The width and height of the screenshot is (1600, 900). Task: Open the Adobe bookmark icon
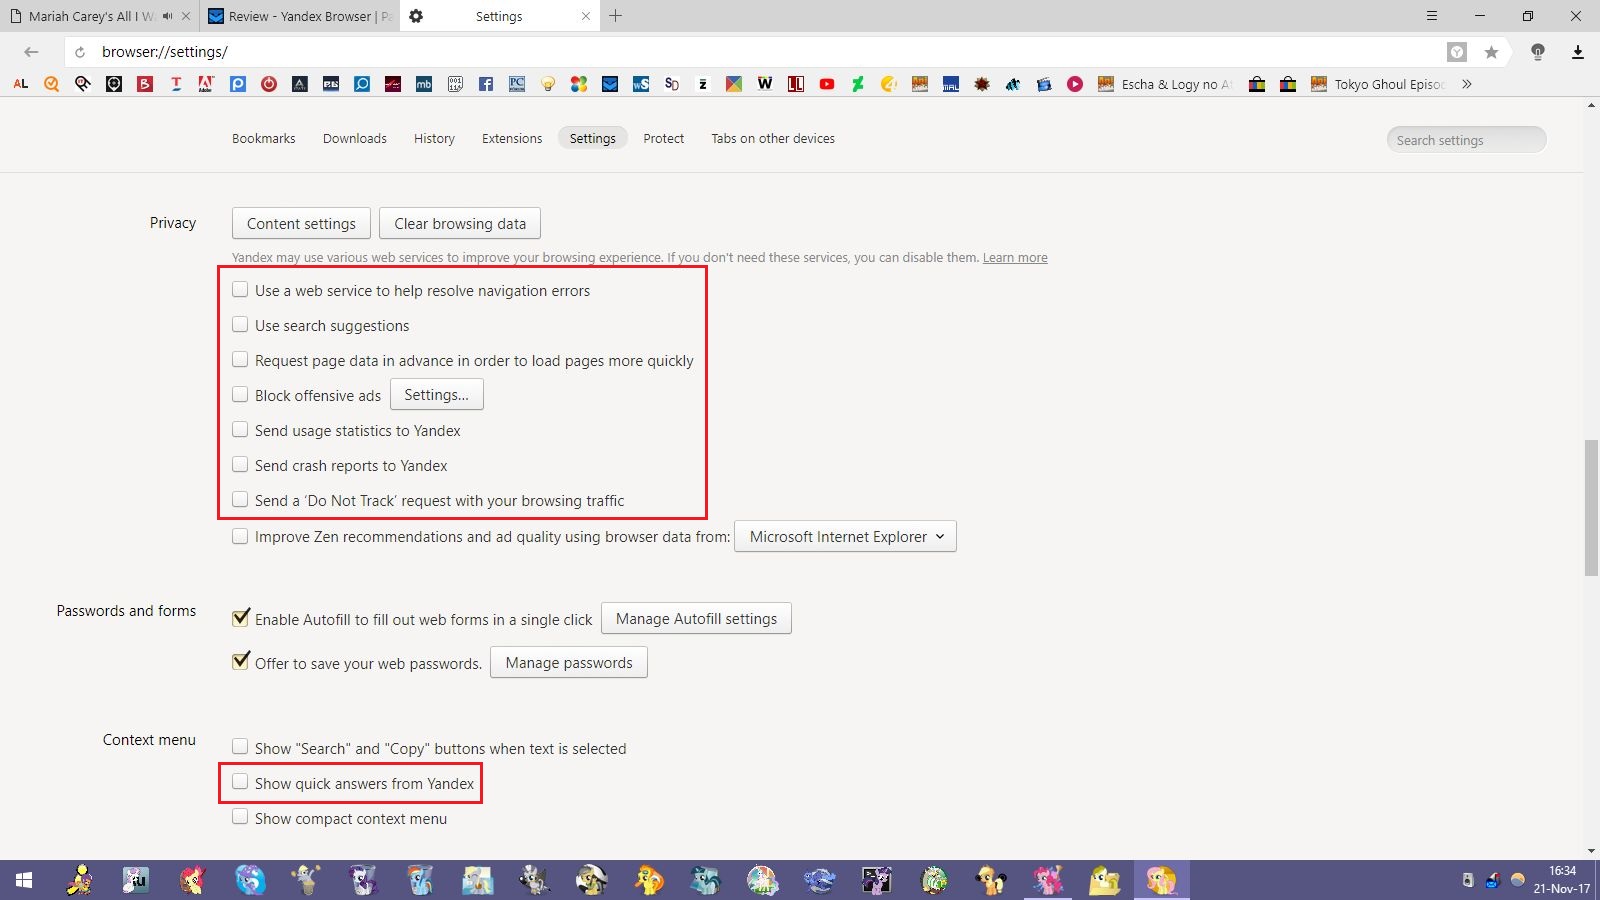207,84
